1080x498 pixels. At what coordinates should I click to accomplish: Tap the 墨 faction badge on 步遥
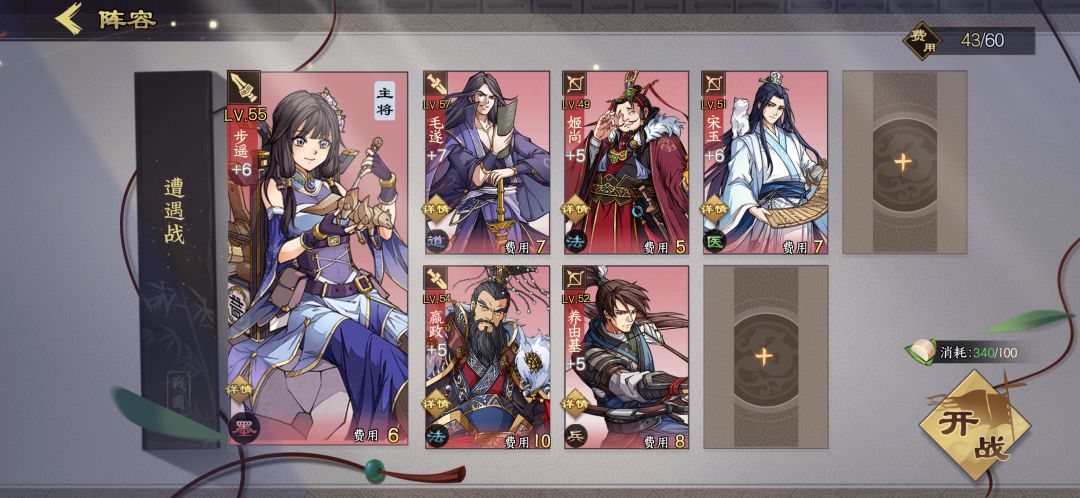242,430
